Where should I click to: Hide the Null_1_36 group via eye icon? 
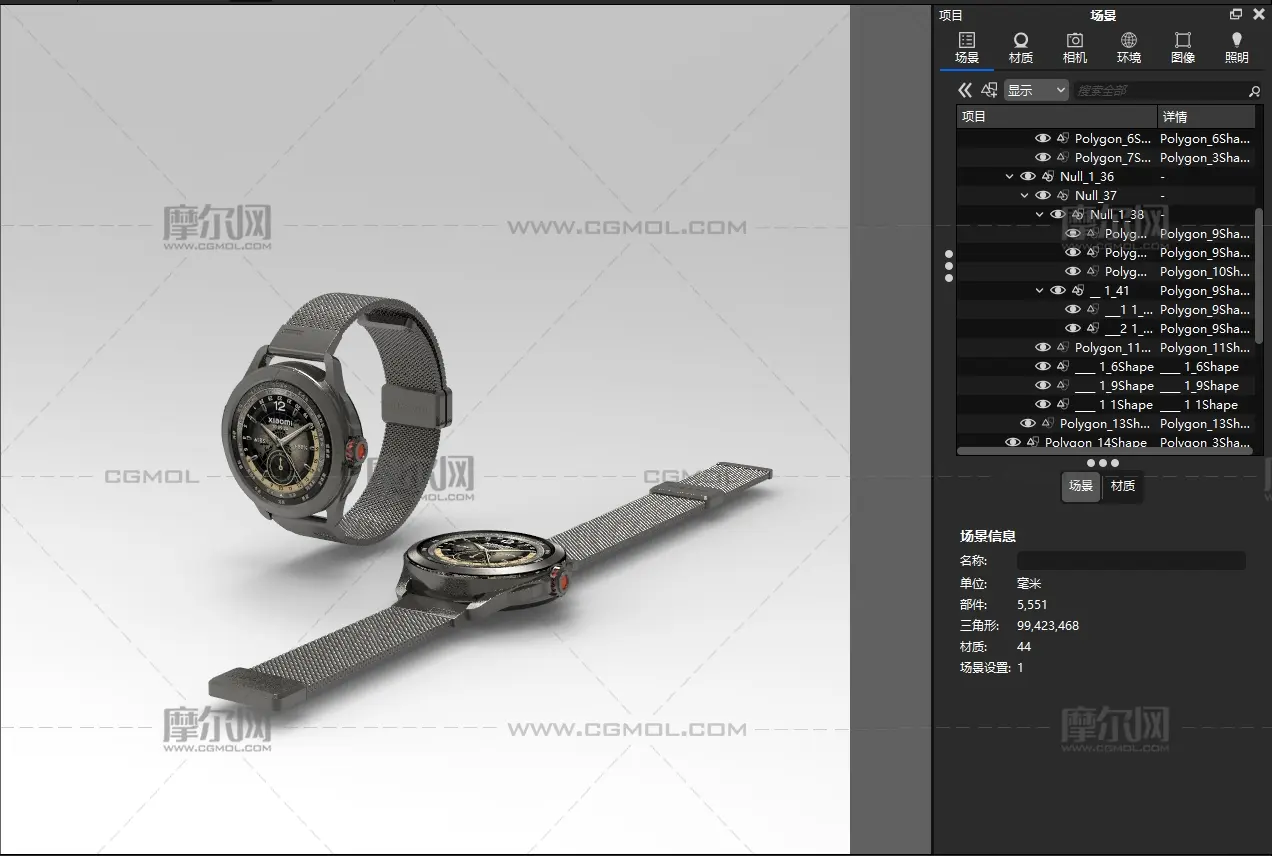(x=1028, y=177)
